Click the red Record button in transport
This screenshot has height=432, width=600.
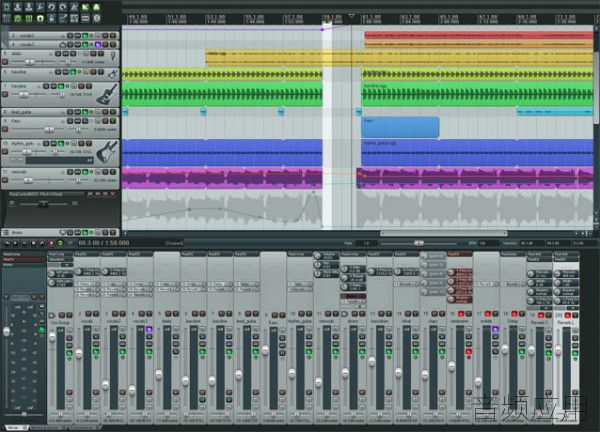51,243
